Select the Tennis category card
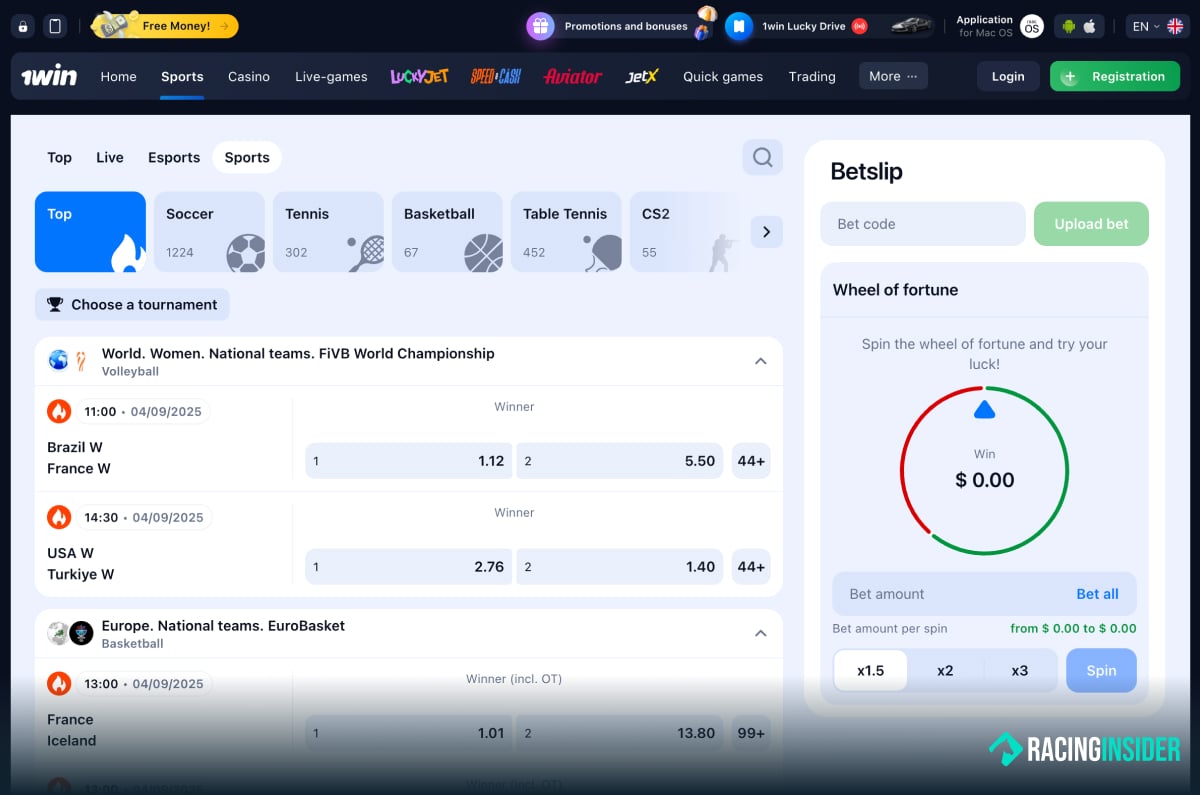The width and height of the screenshot is (1200, 795). [328, 232]
